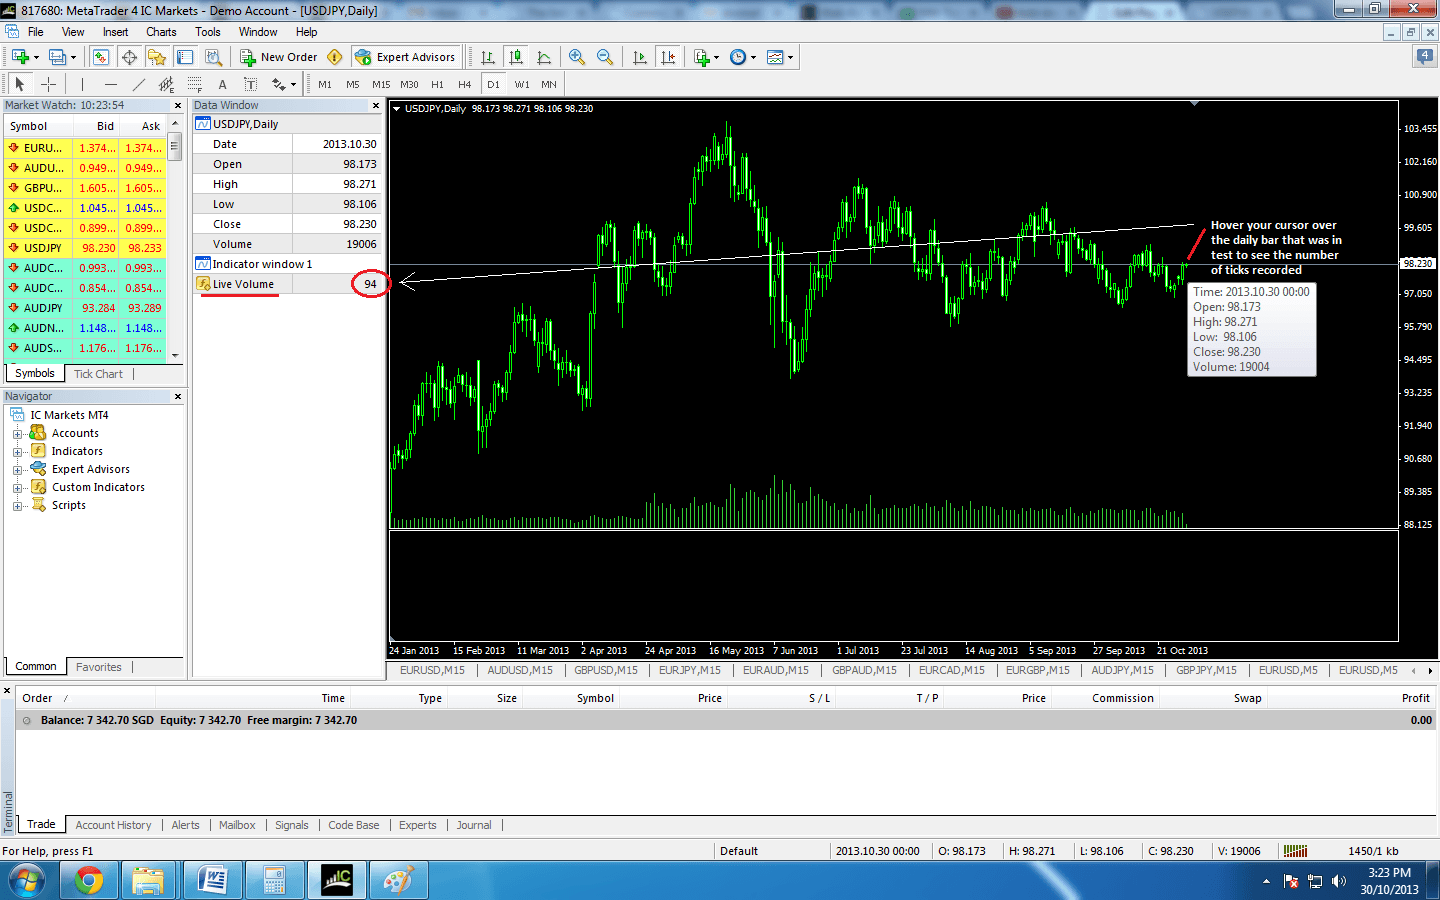Draw a horizontal line on the chart
Image resolution: width=1440 pixels, height=900 pixels.
point(110,84)
